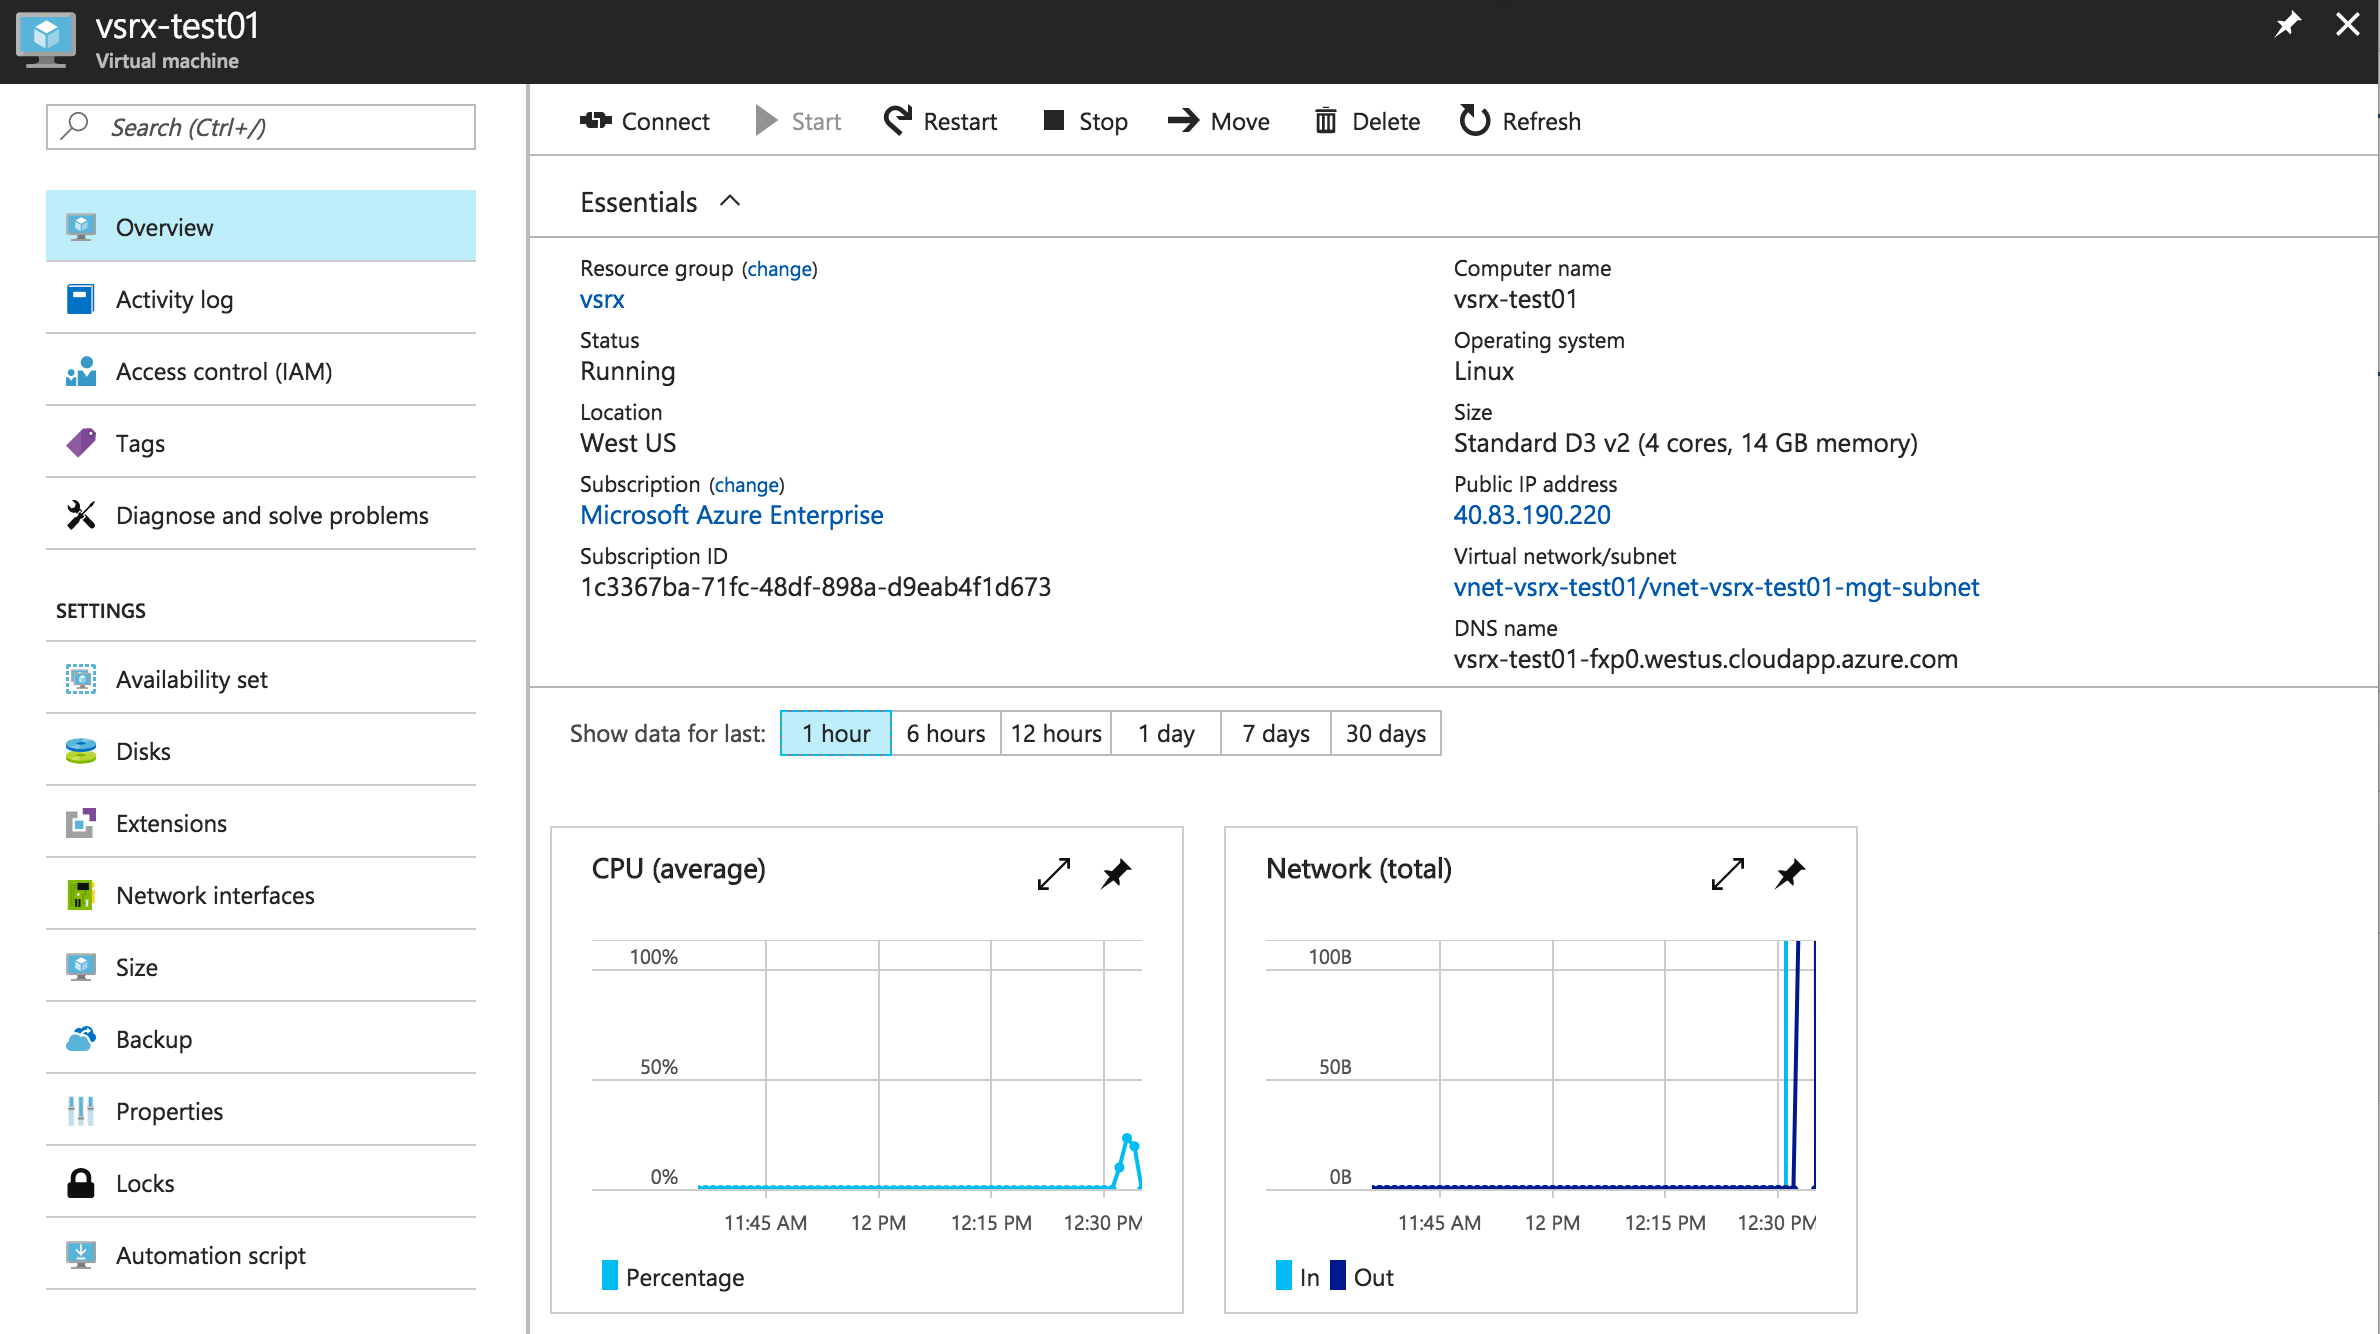The image size is (2380, 1334).
Task: Open the public IP address 40.83.190.220 link
Action: 1532,515
